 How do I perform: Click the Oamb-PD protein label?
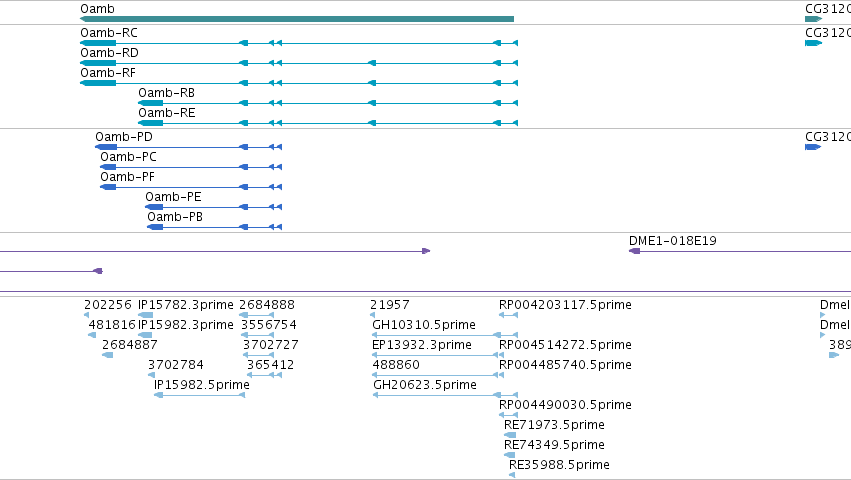click(124, 137)
